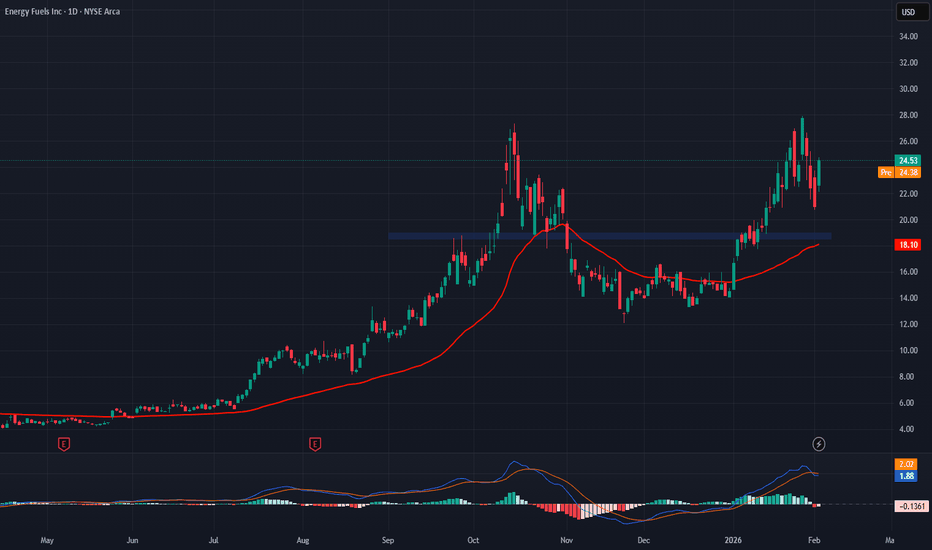Click the orange 2.02 MACD signal value

pos(906,464)
